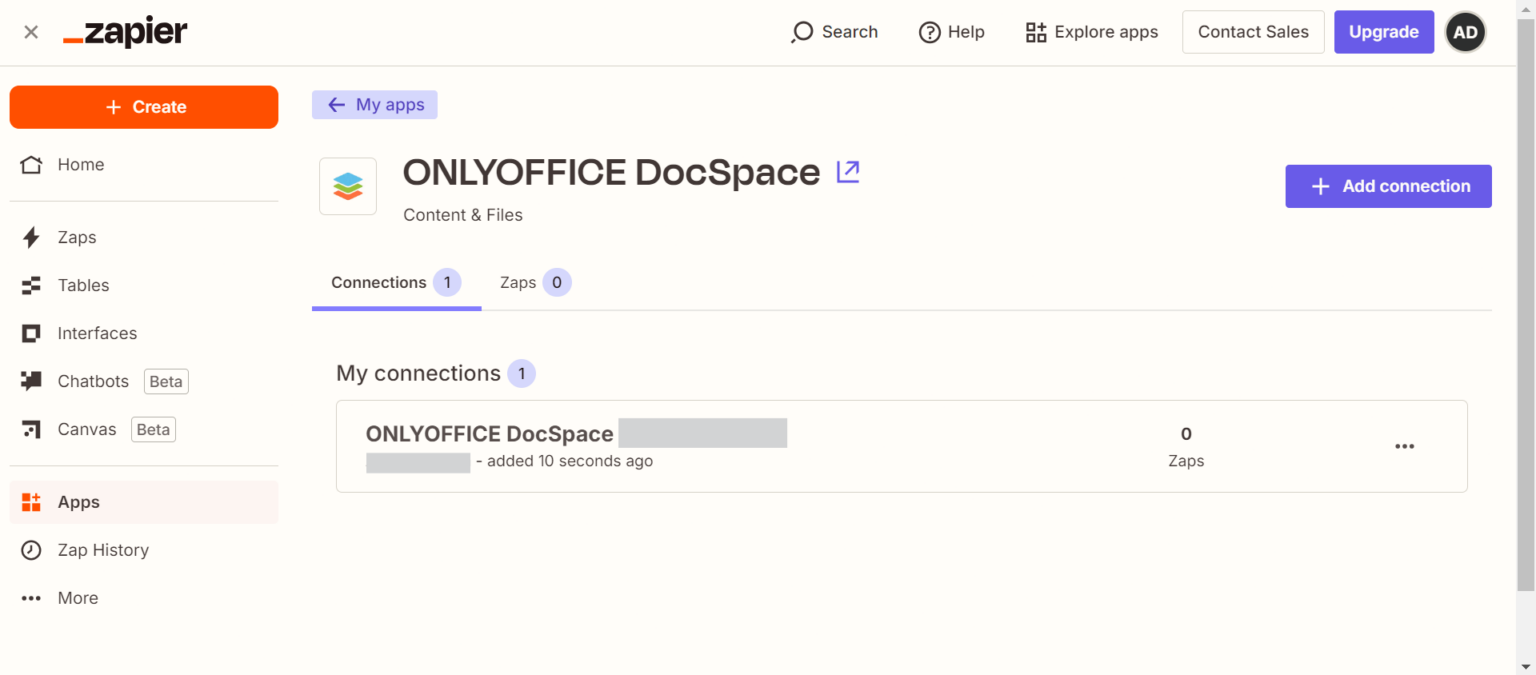Click the Zapier logo
Viewport: 1536px width, 675px height.
pos(124,32)
